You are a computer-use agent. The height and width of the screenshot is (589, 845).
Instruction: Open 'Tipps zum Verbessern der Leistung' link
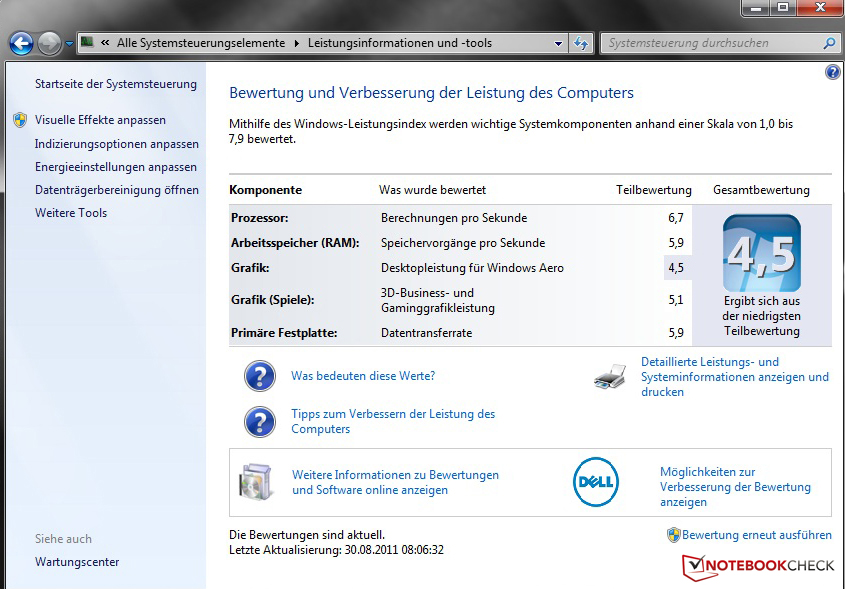tap(393, 421)
